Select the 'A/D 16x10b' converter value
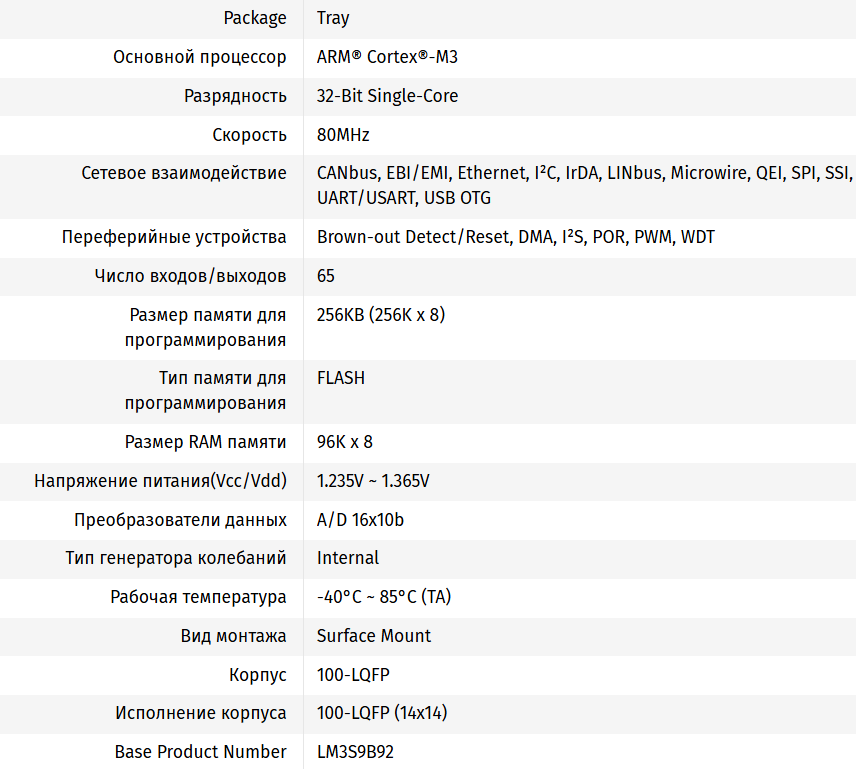This screenshot has width=856, height=769. coord(360,520)
